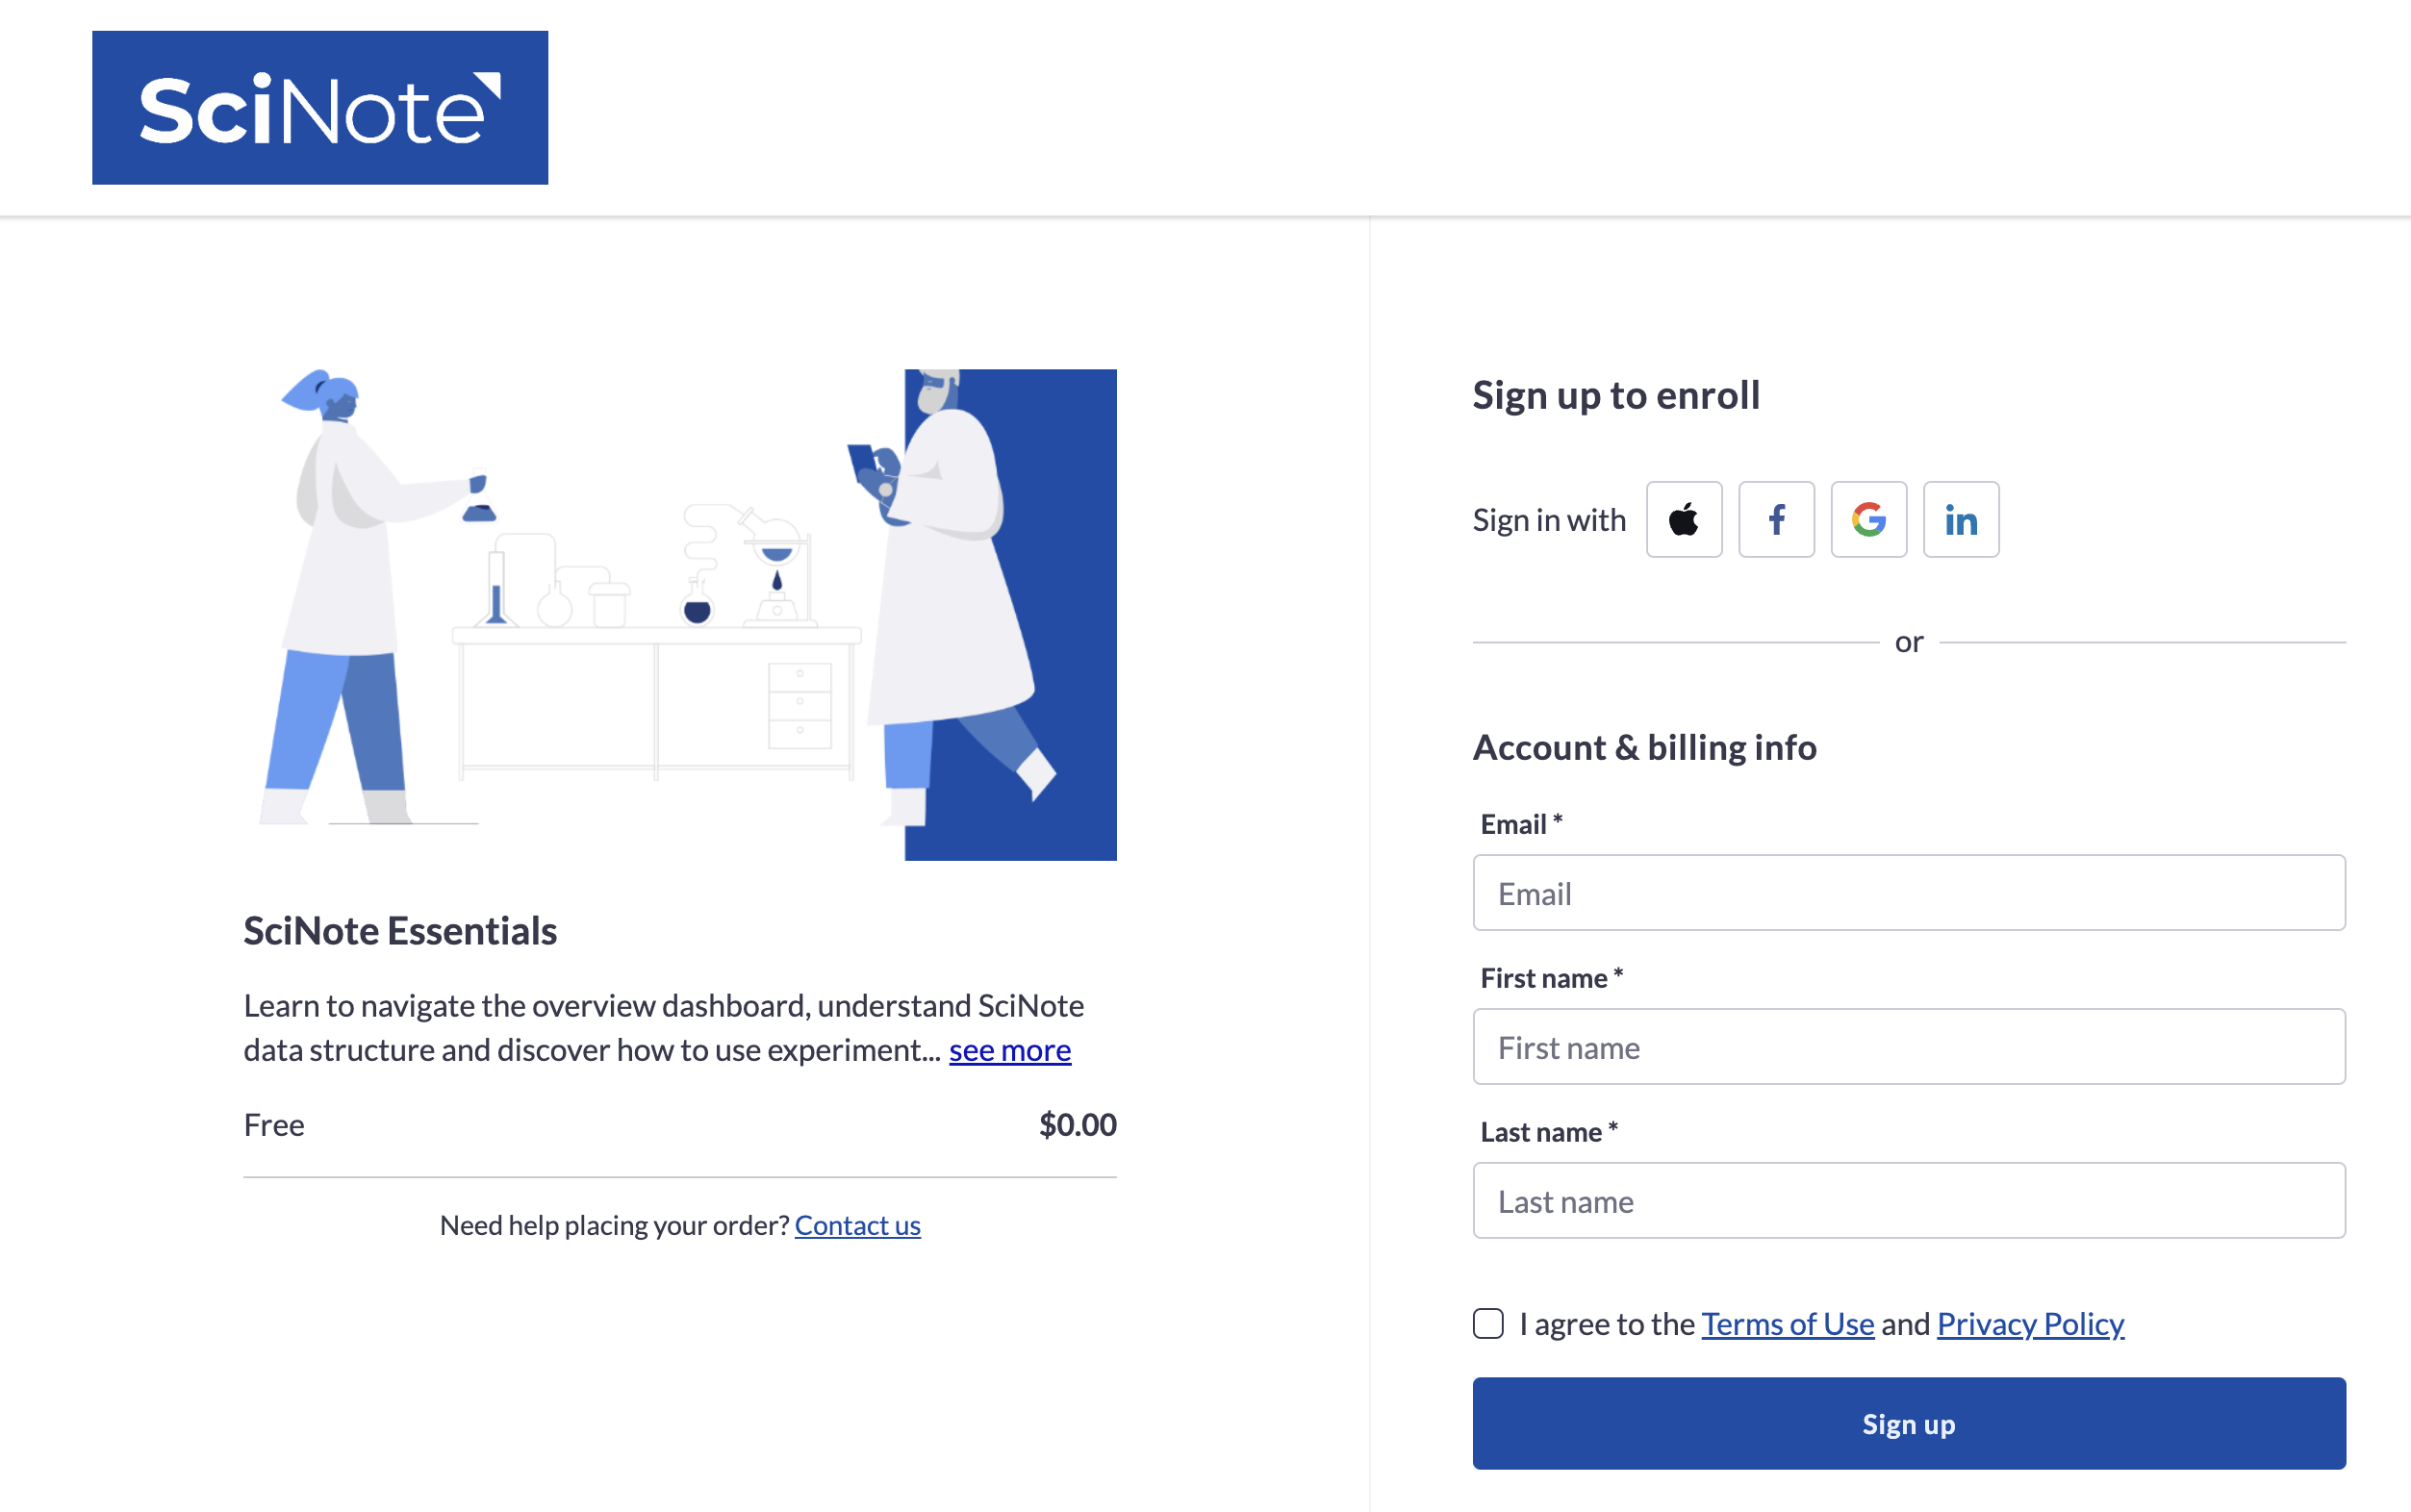Image resolution: width=2411 pixels, height=1512 pixels.
Task: Click the SciNote Essentials course title
Action: [x=400, y=931]
